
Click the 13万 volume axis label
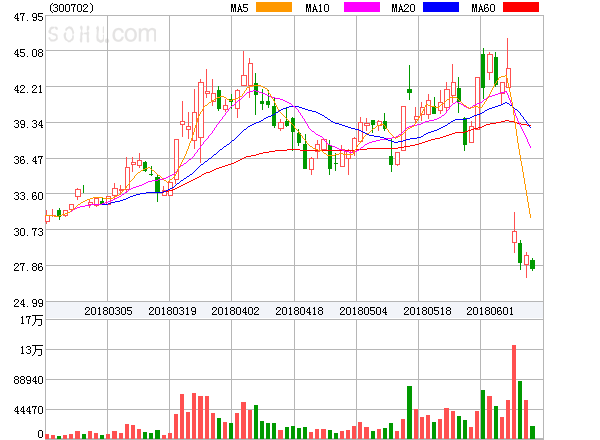32,350
